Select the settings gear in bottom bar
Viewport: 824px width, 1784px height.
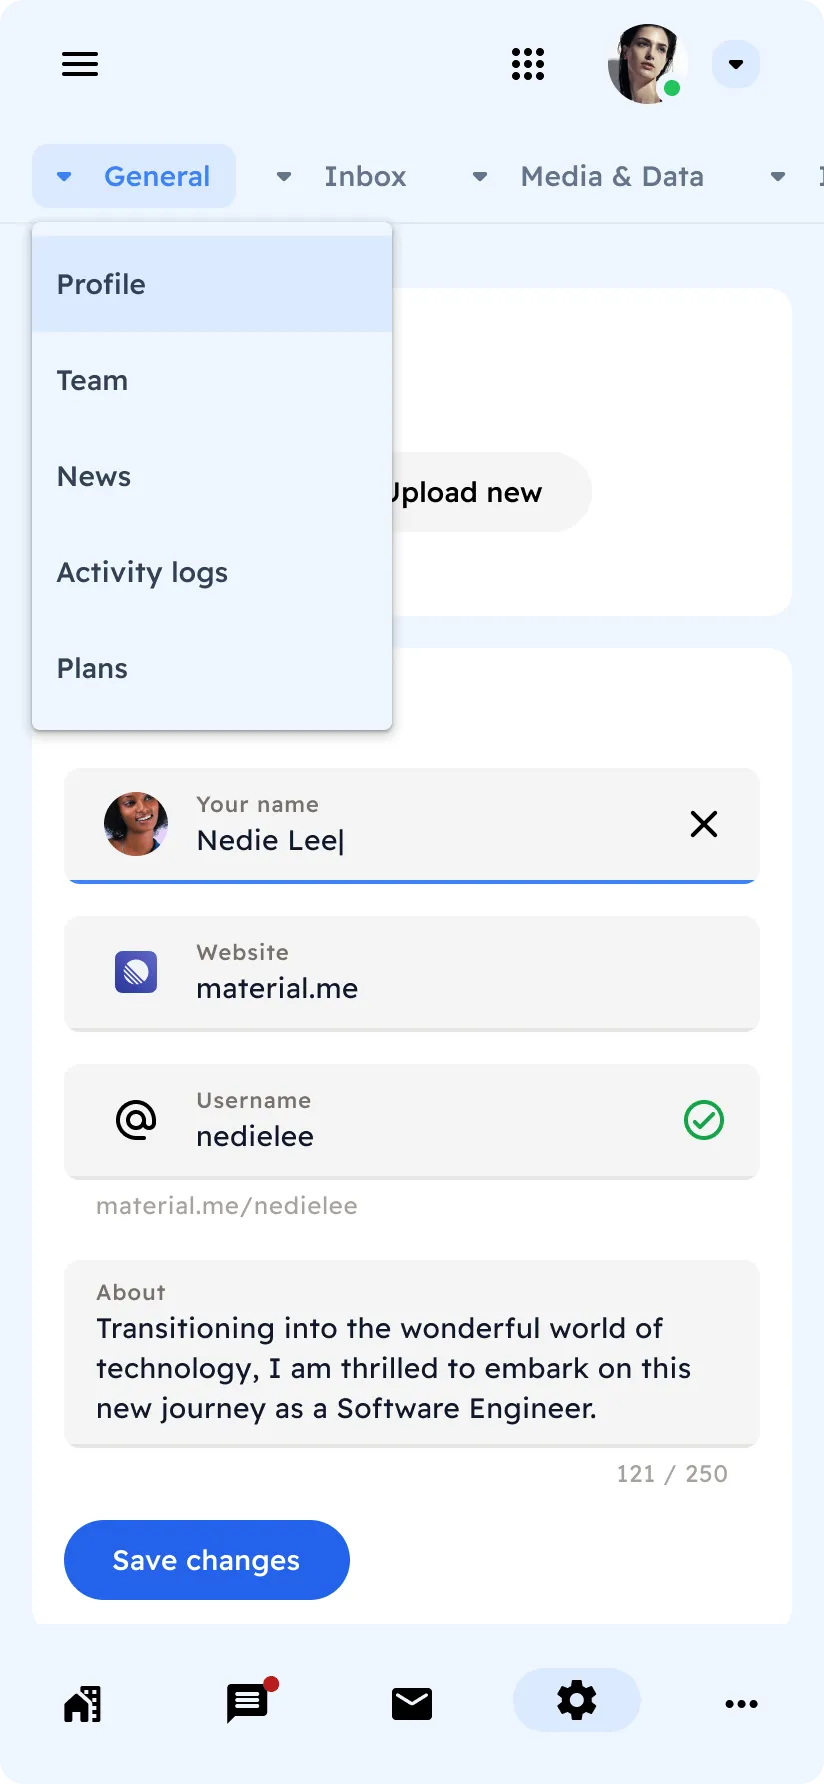click(x=577, y=1700)
